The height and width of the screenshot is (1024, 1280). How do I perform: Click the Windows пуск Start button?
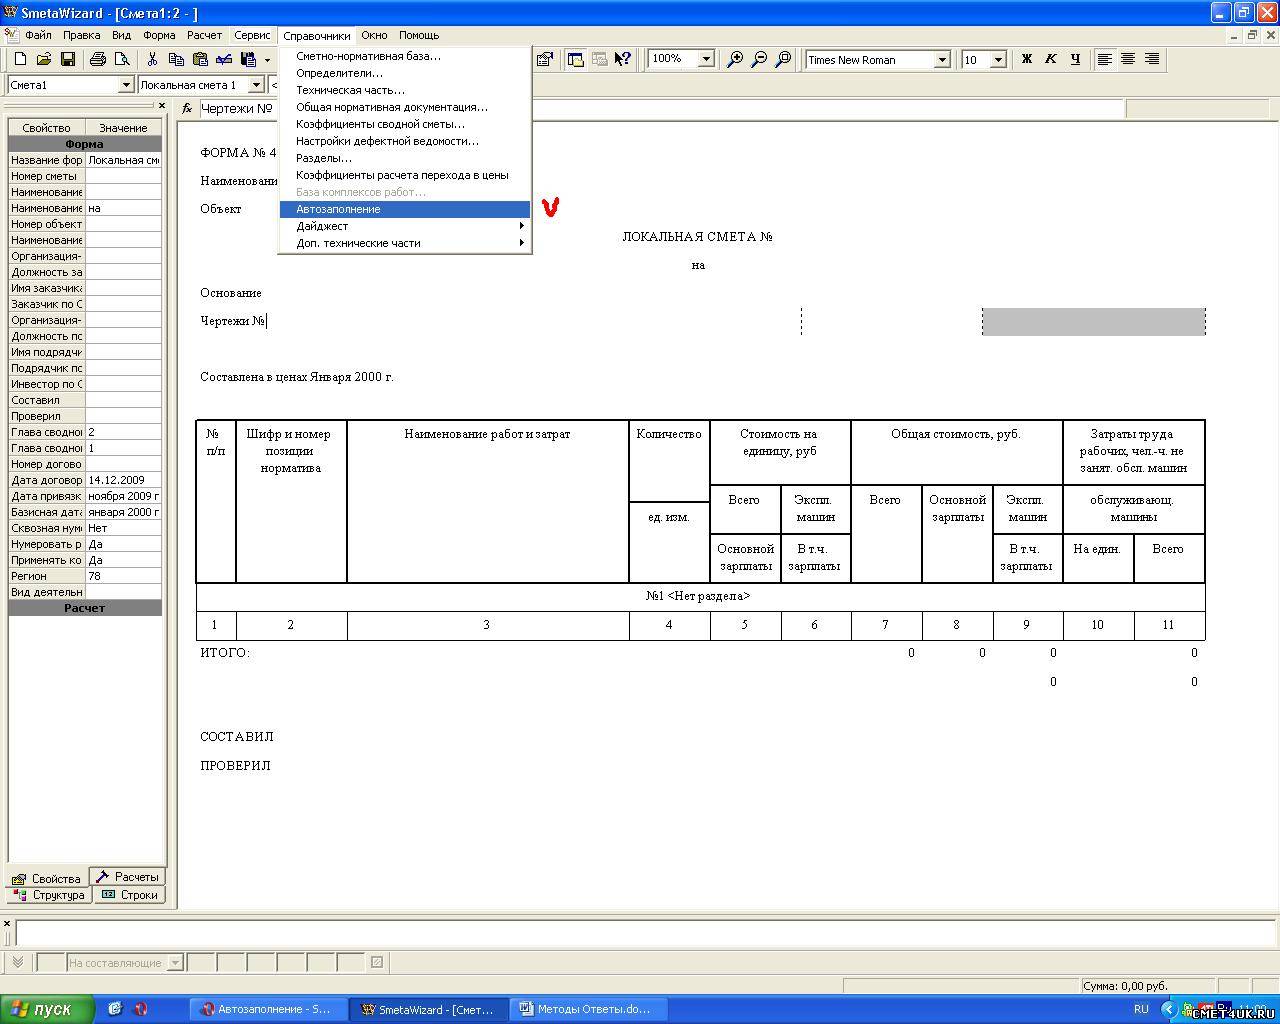(x=48, y=1009)
